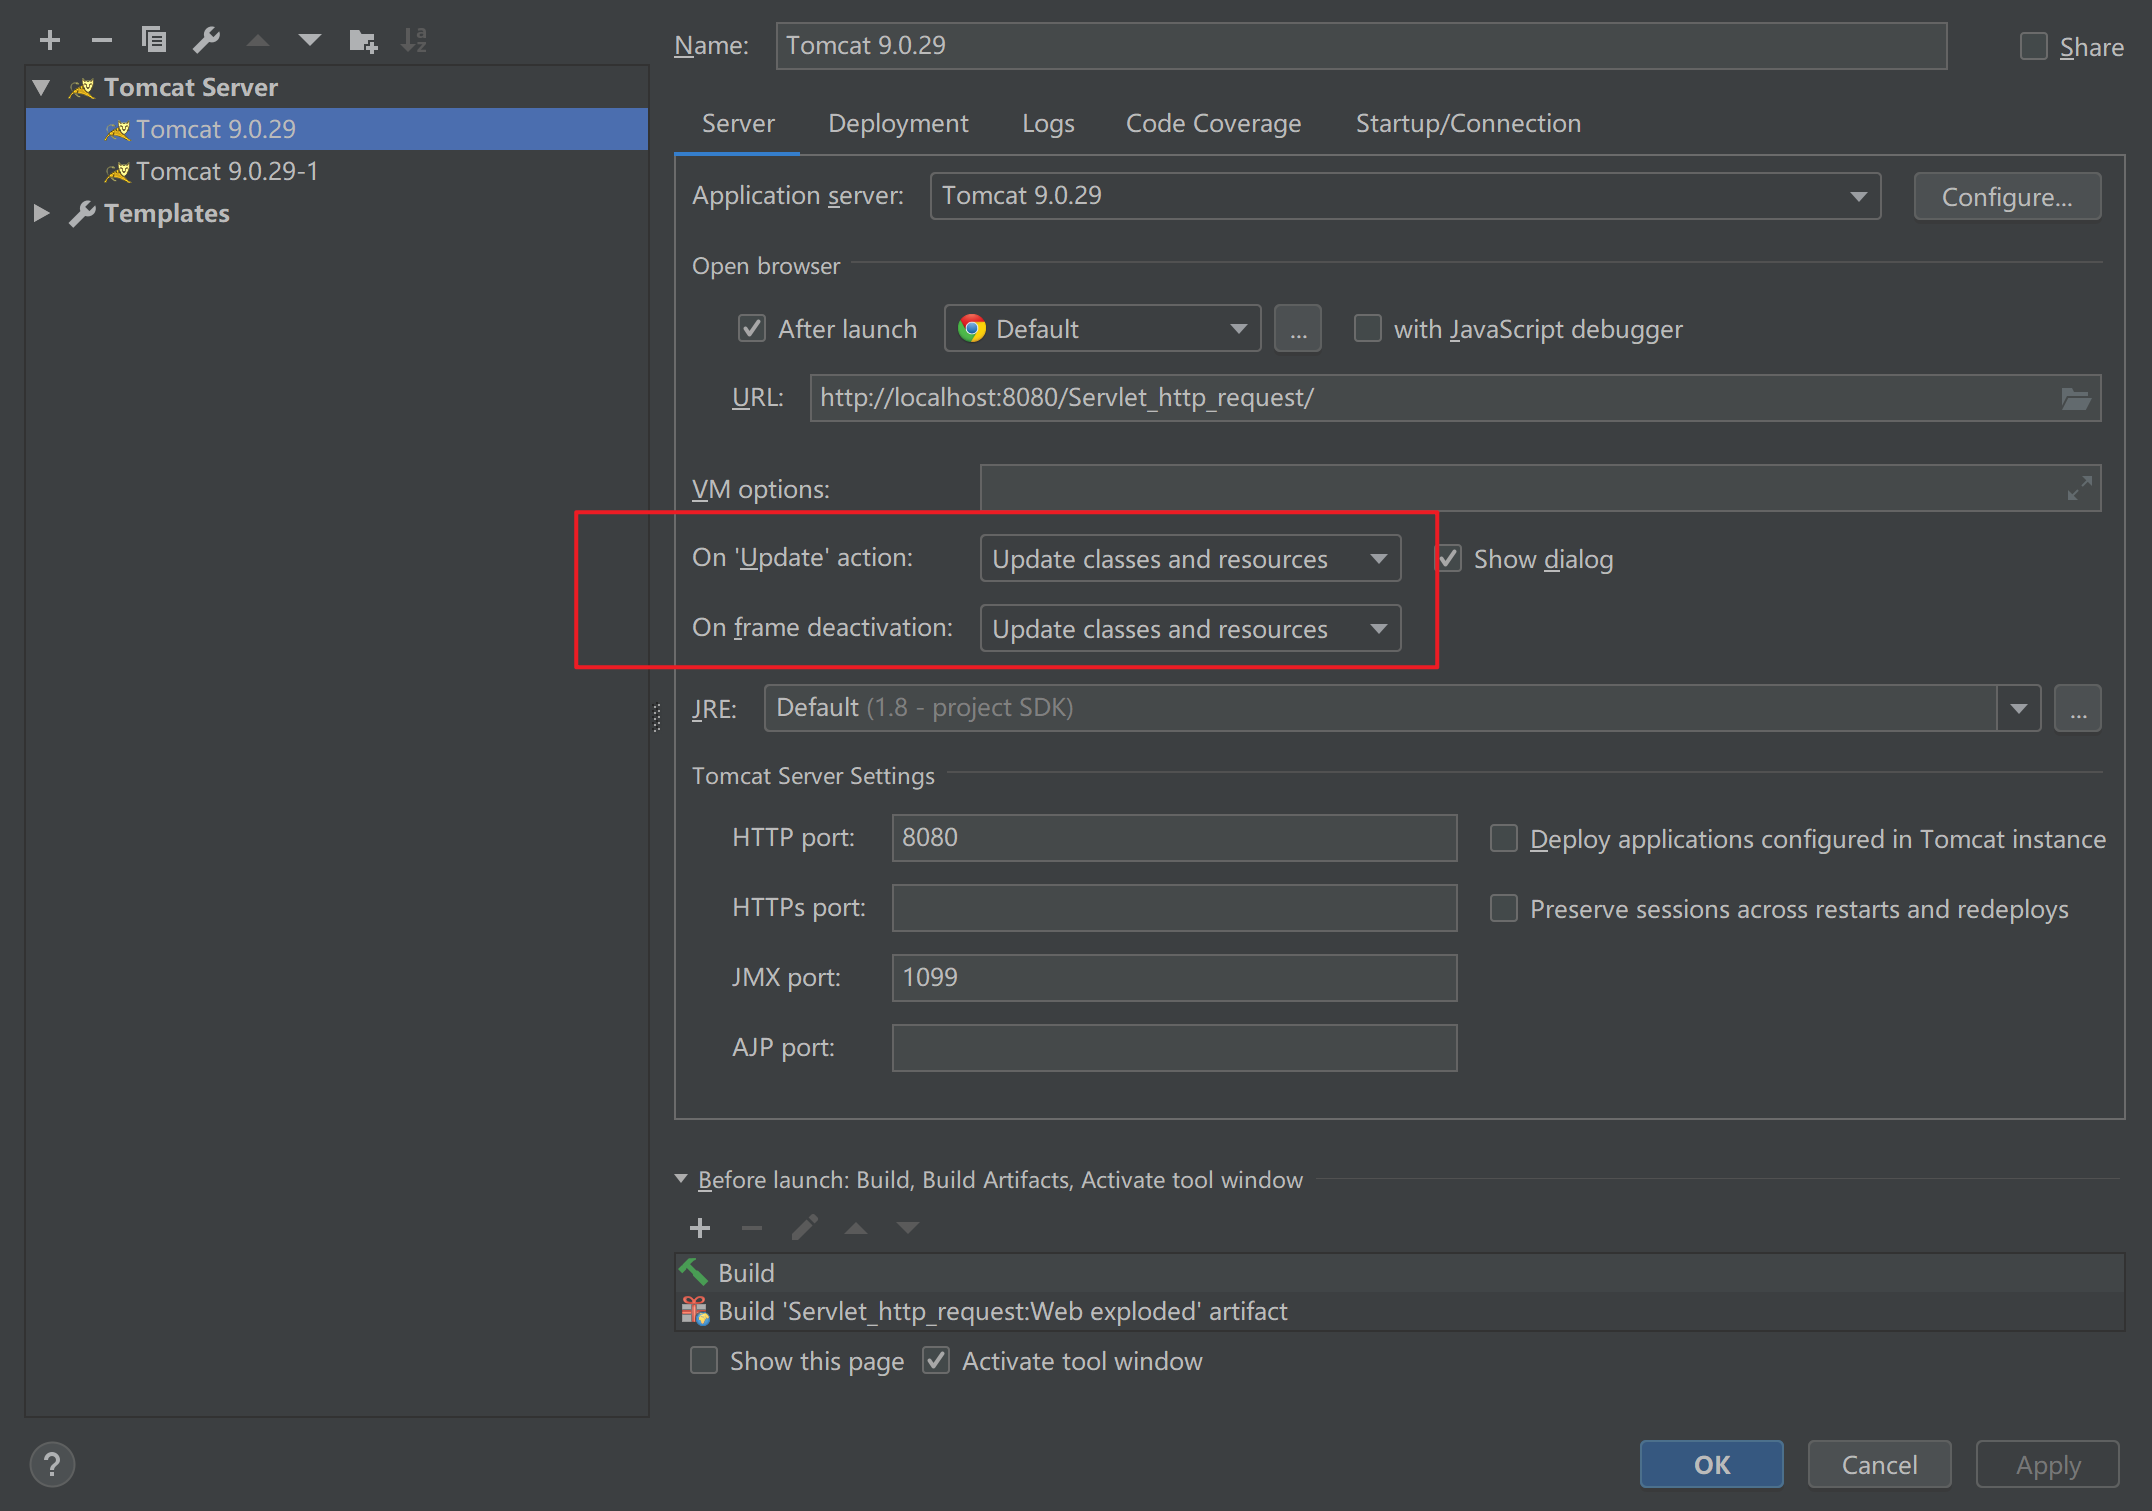Collapse the Before launch section
This screenshot has height=1511, width=2152.
tap(682, 1180)
